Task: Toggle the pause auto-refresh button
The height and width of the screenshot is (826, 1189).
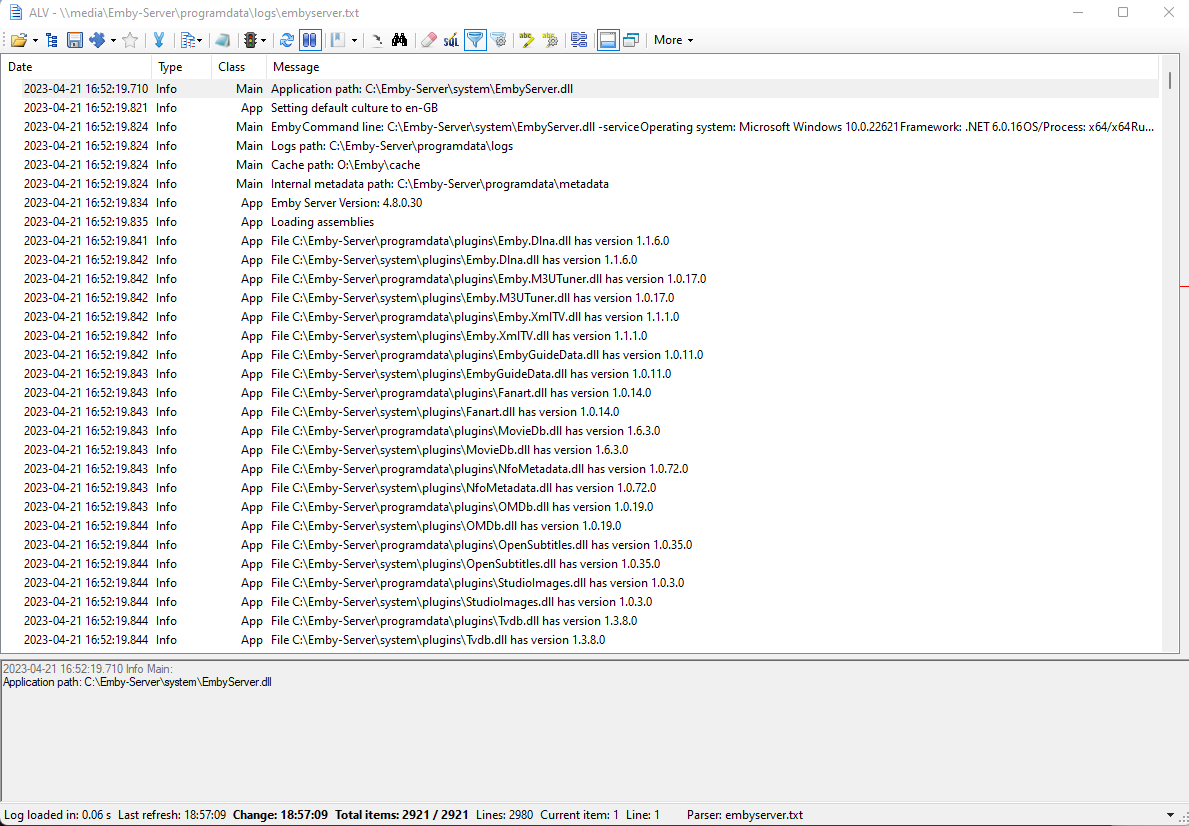Action: coord(309,40)
